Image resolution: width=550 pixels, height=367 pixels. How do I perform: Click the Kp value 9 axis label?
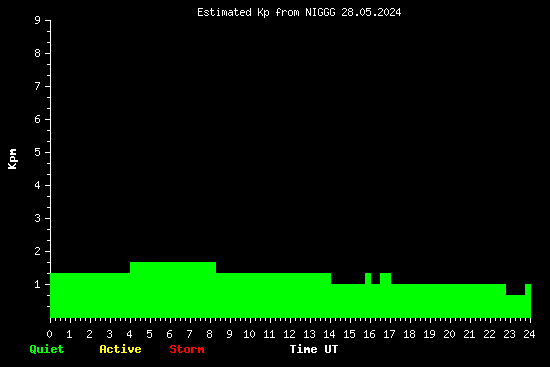coord(38,20)
